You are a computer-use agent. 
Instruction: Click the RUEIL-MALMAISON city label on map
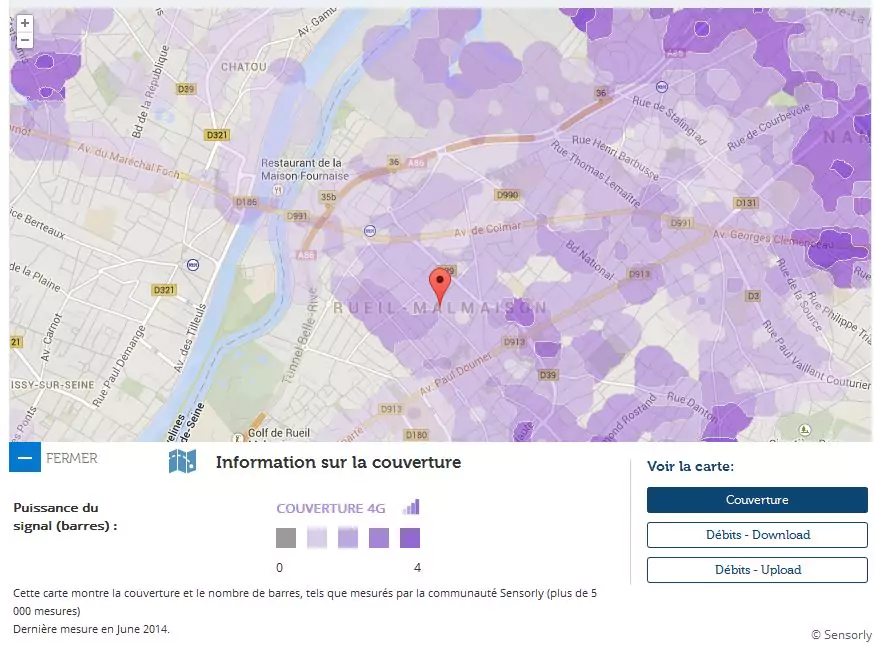pos(441,308)
